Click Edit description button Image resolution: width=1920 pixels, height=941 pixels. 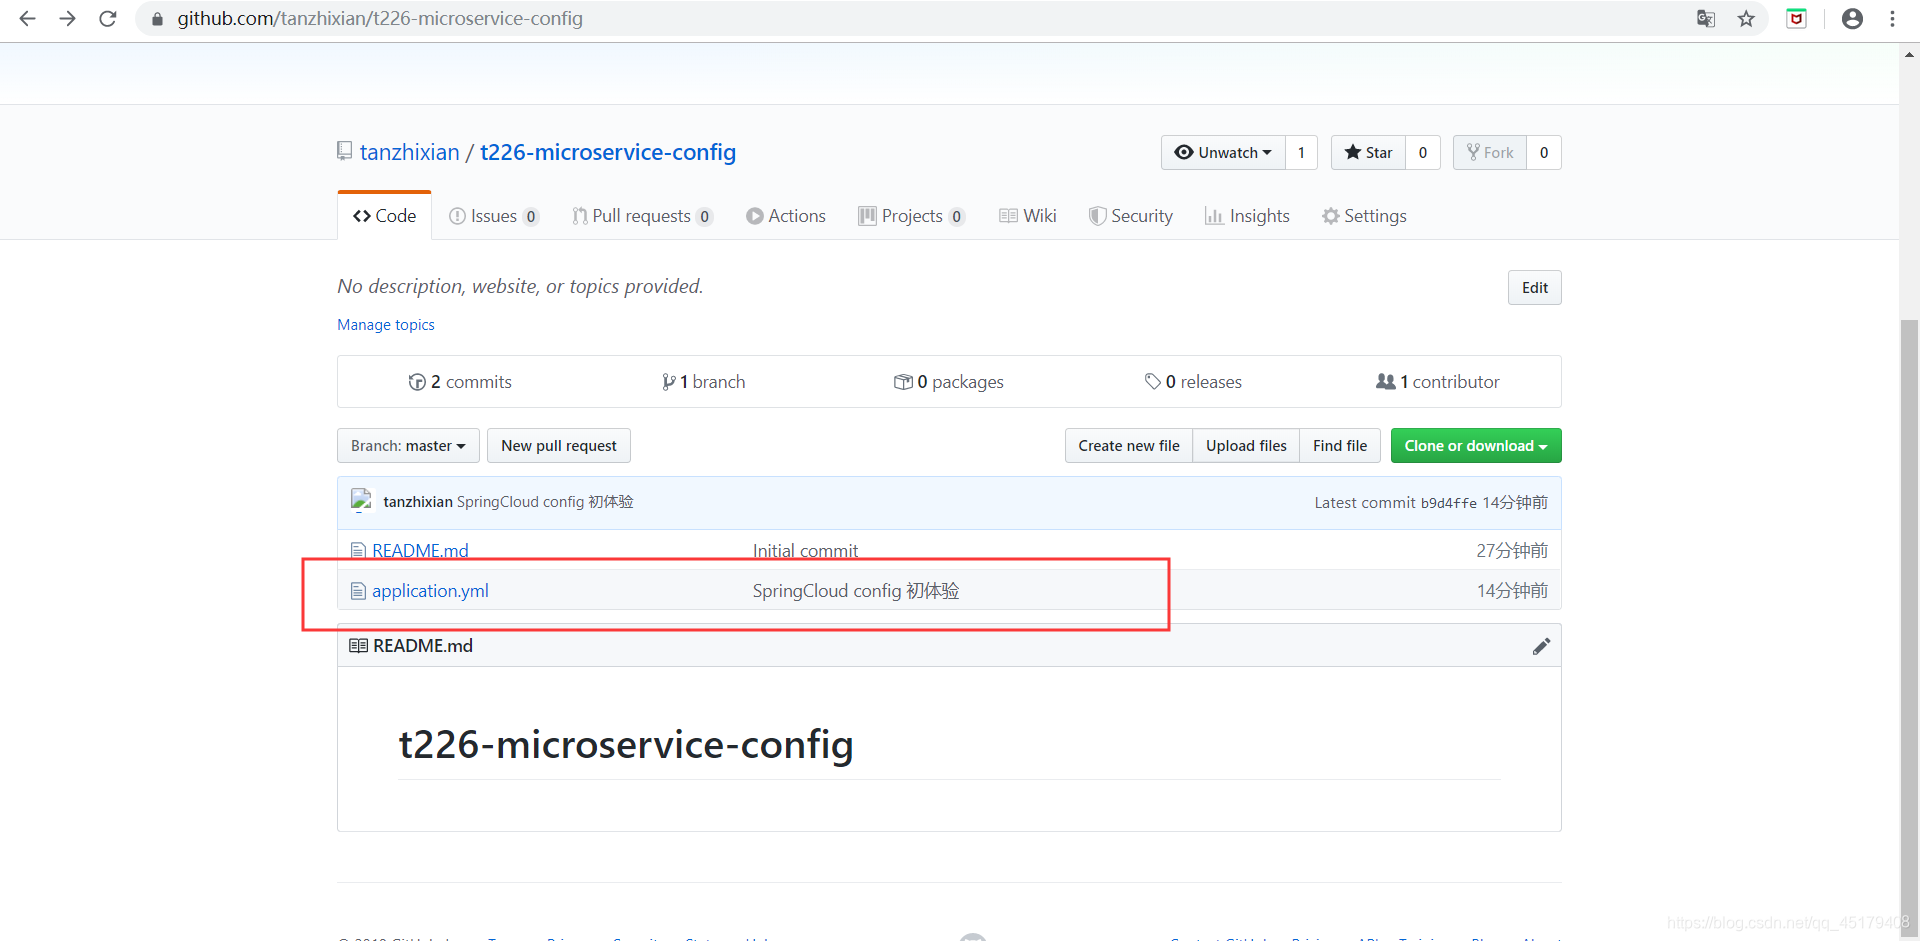[x=1535, y=287]
